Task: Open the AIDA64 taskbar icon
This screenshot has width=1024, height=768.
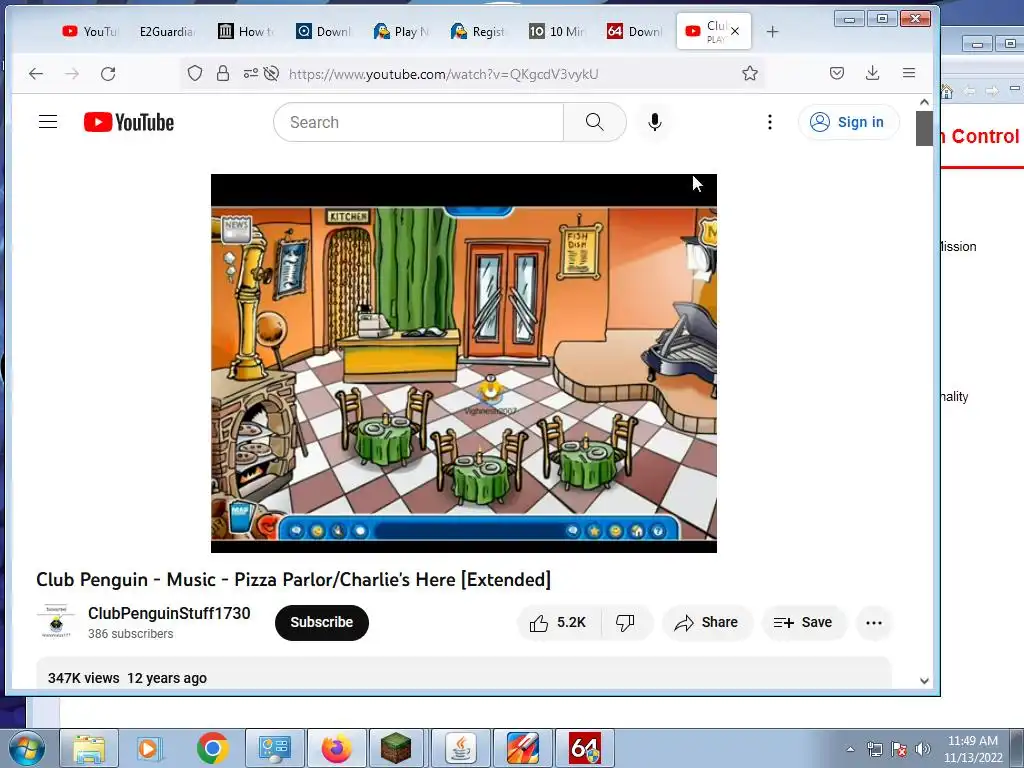Action: coord(584,748)
